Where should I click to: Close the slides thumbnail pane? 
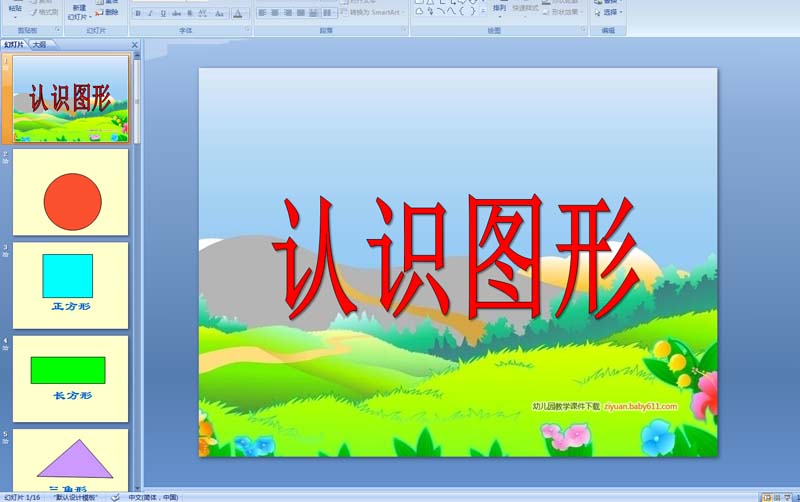[x=135, y=45]
